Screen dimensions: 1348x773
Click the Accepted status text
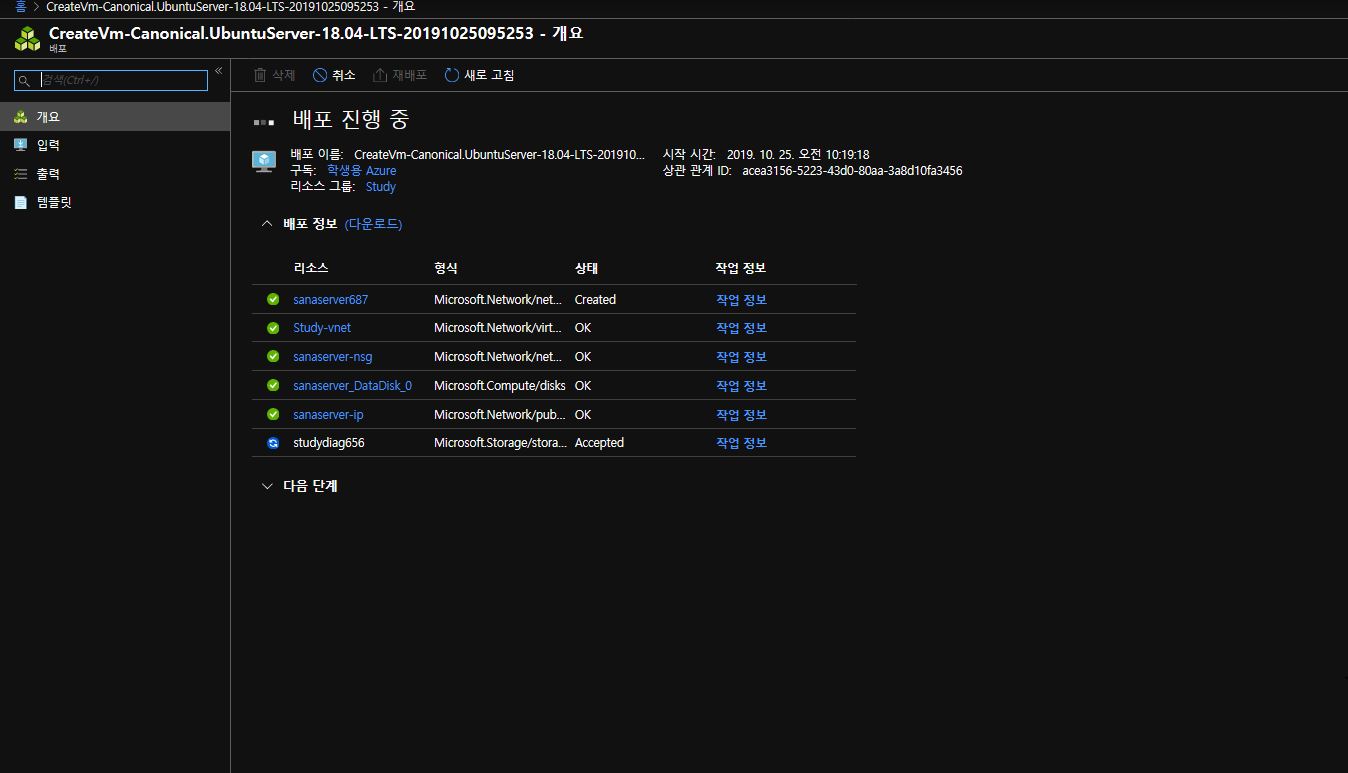599,443
